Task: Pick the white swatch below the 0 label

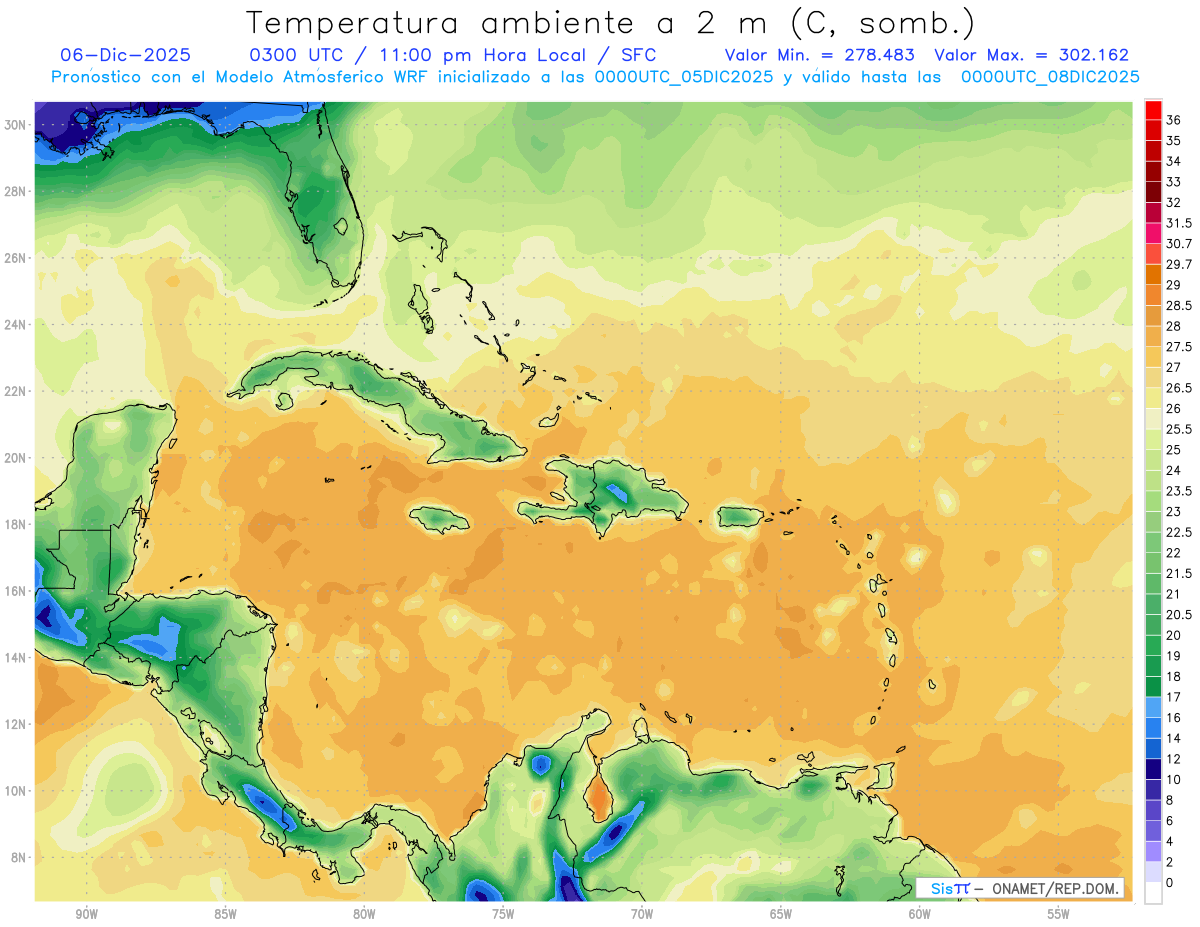Action: pyautogui.click(x=1153, y=893)
